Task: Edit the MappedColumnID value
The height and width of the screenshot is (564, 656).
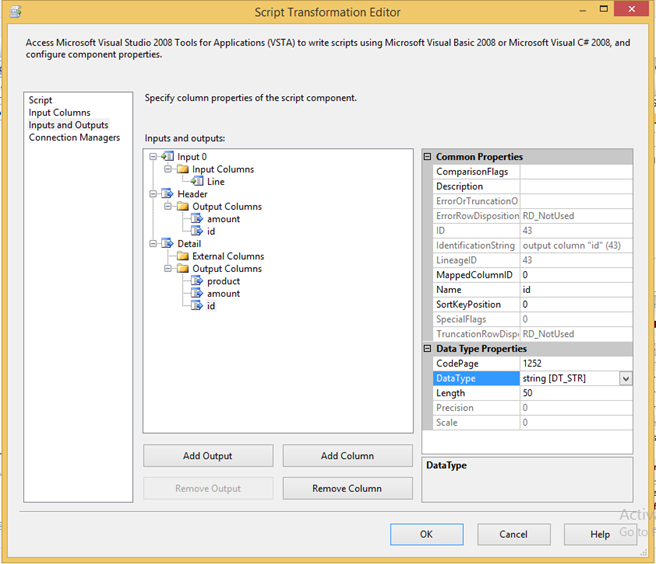Action: click(x=576, y=275)
